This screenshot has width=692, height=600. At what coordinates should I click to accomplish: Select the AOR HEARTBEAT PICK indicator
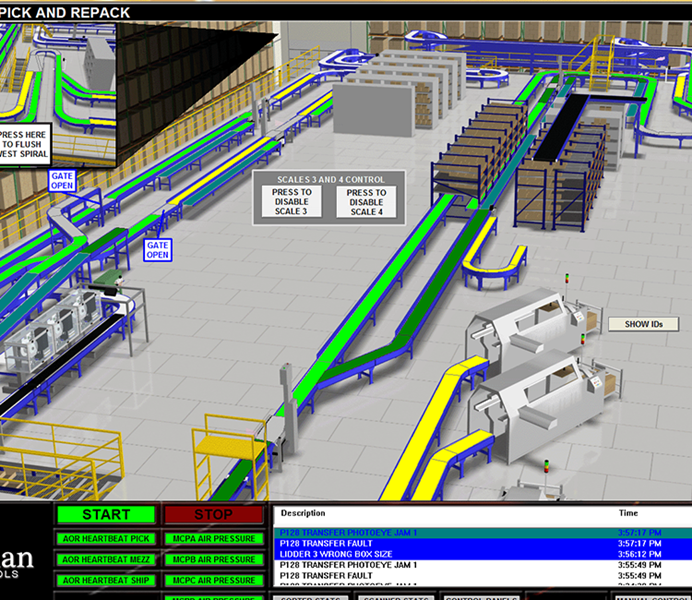point(106,539)
